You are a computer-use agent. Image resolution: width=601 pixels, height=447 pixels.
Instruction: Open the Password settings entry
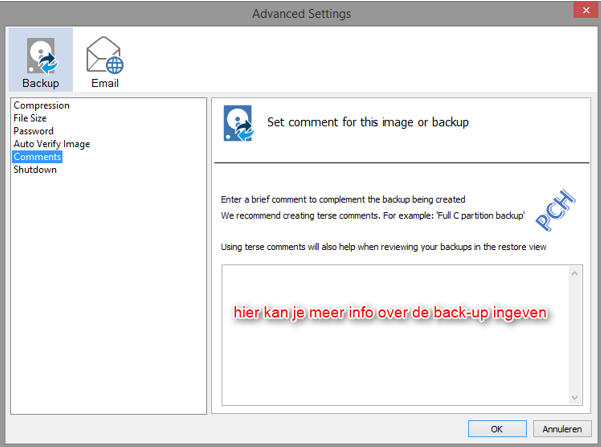tap(33, 131)
